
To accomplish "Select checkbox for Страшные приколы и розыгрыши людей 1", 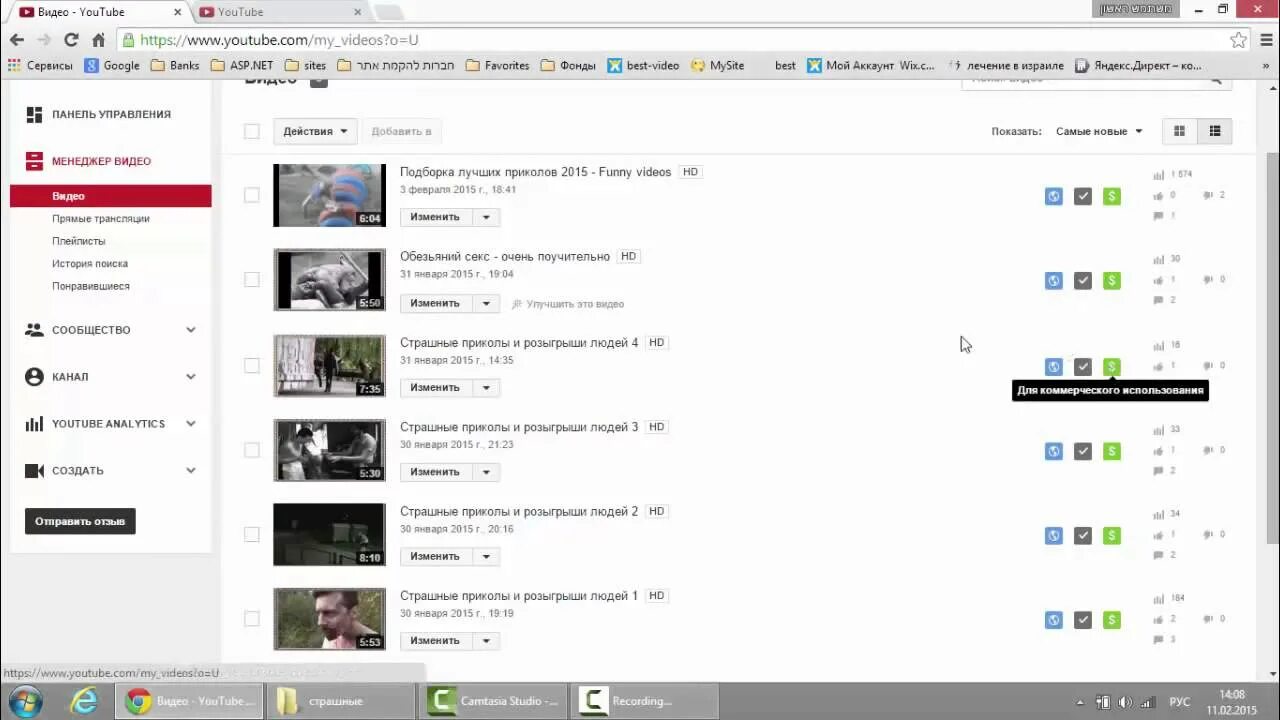I will tap(252, 619).
